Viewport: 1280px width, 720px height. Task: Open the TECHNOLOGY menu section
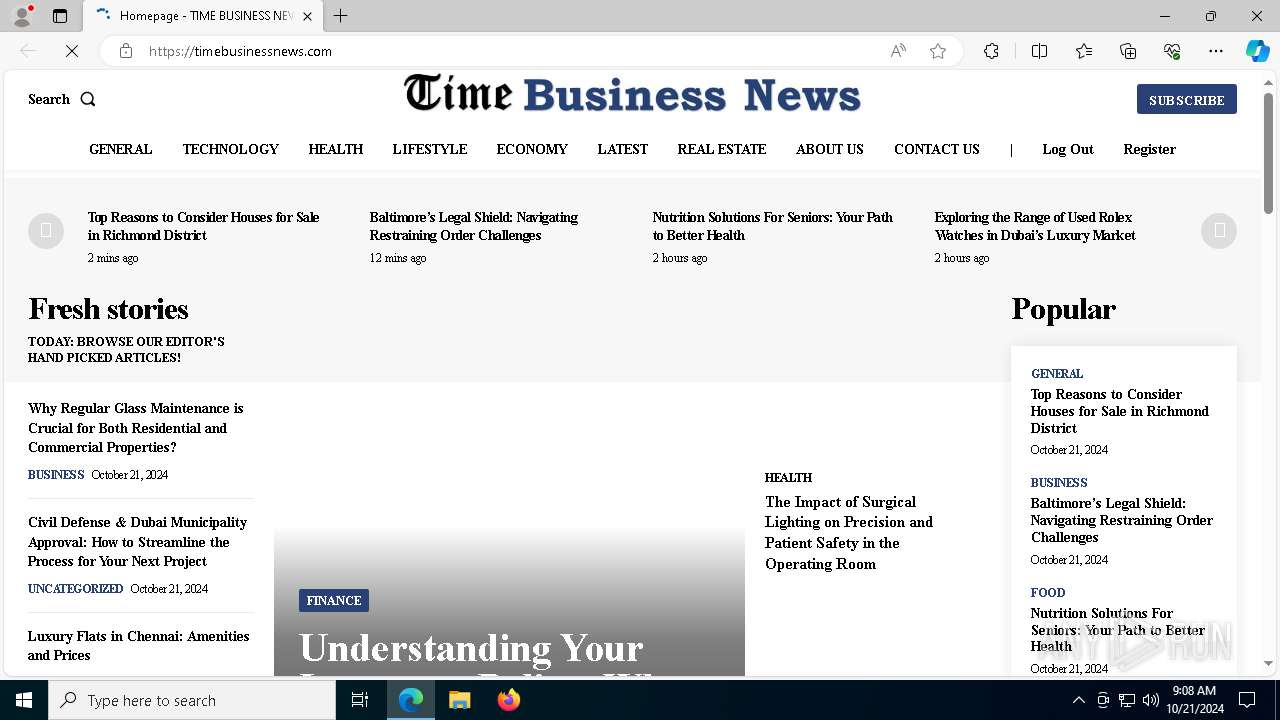231,149
